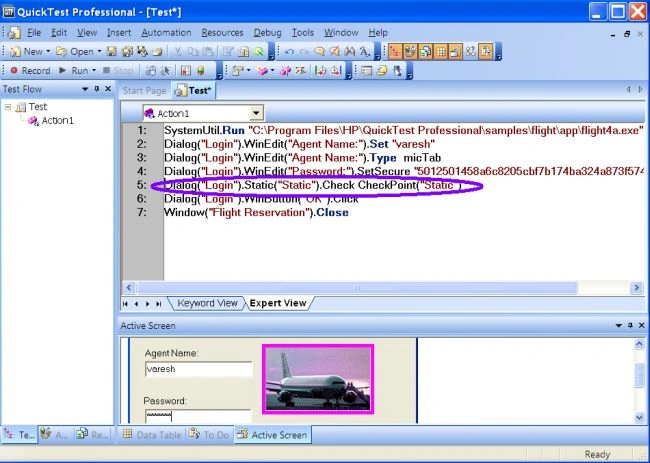650x463 pixels.
Task: Click the To Do tab icon
Action: (194, 434)
